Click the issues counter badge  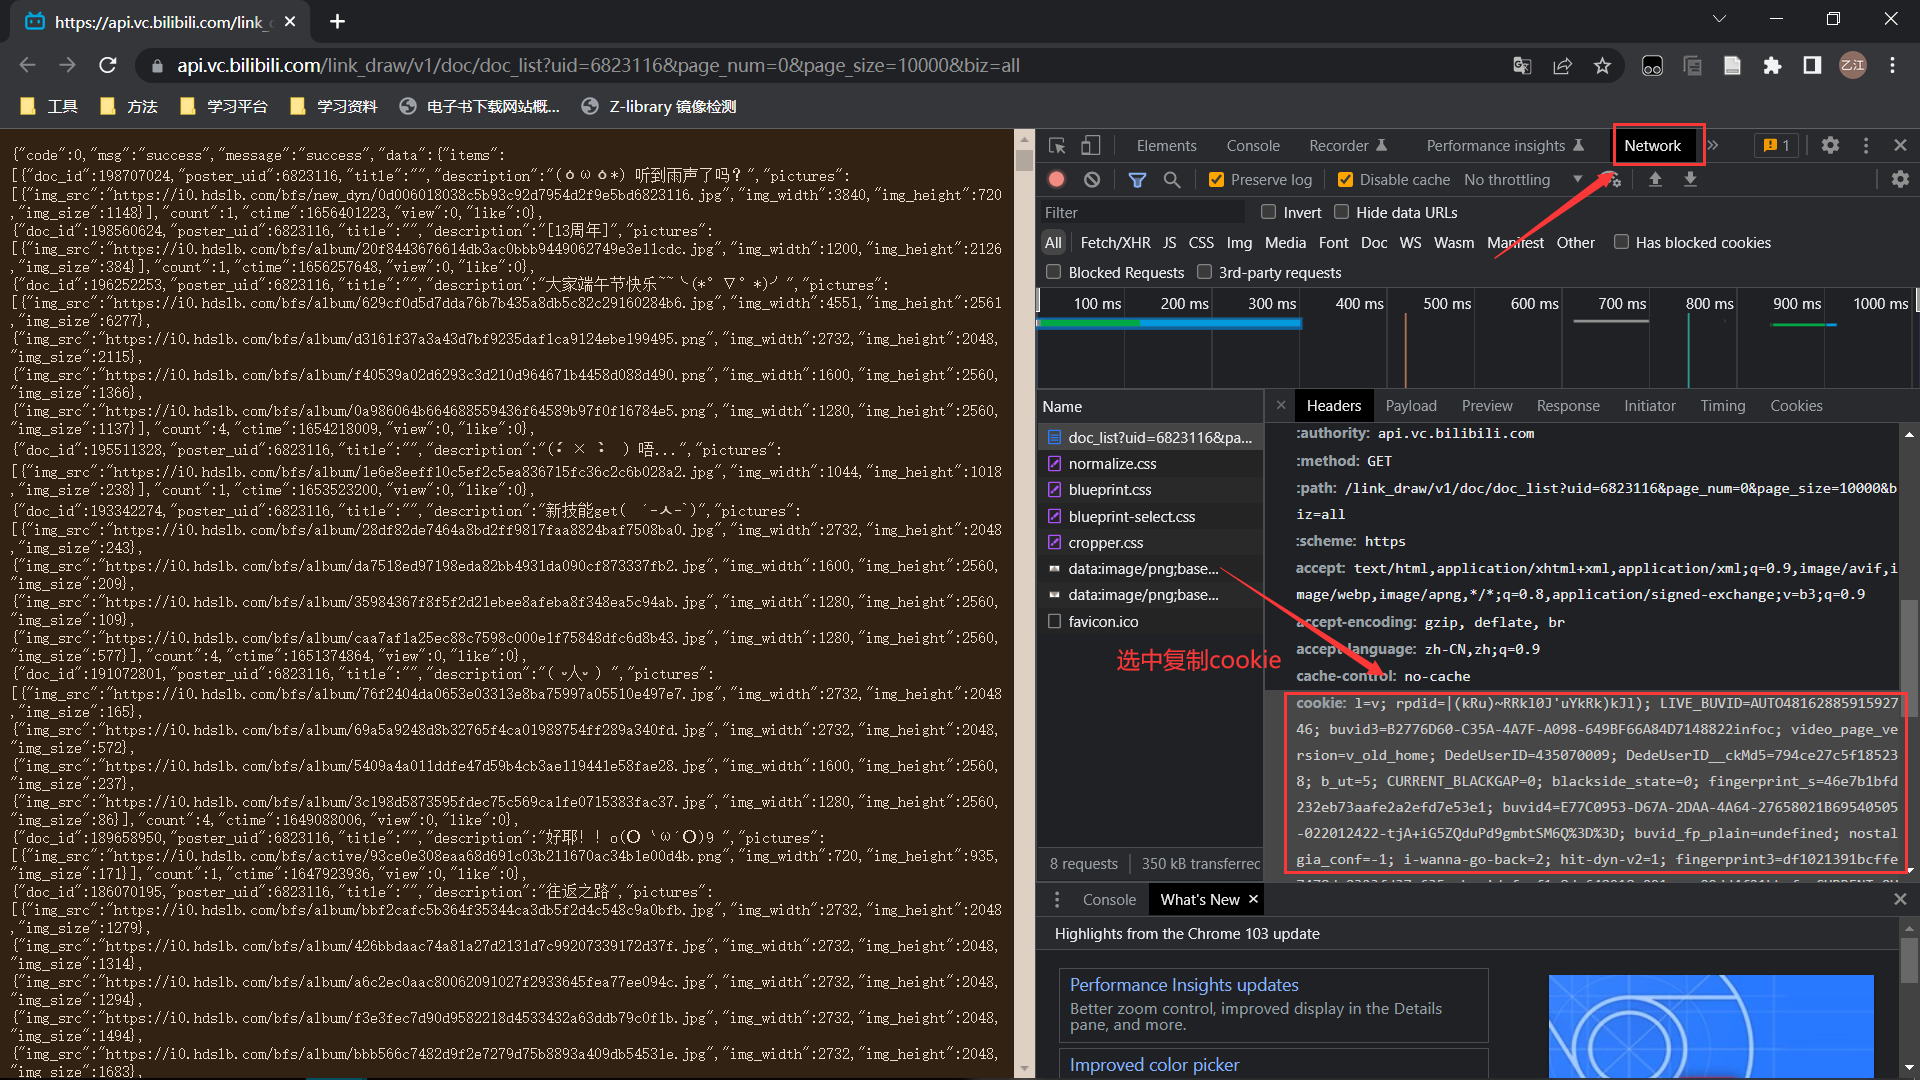pyautogui.click(x=1777, y=146)
